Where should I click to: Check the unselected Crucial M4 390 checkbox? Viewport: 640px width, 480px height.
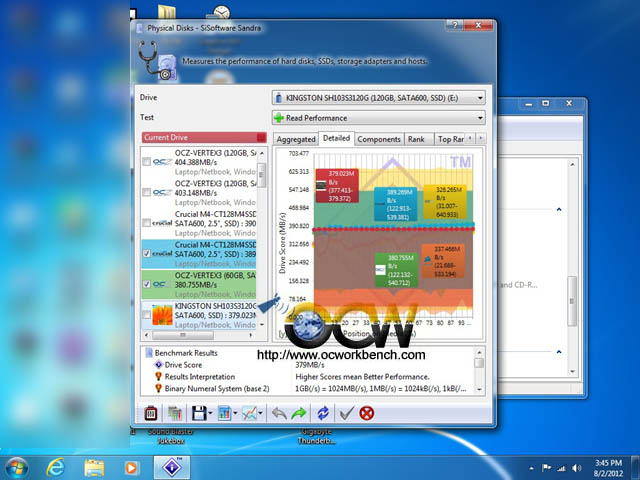[x=147, y=223]
